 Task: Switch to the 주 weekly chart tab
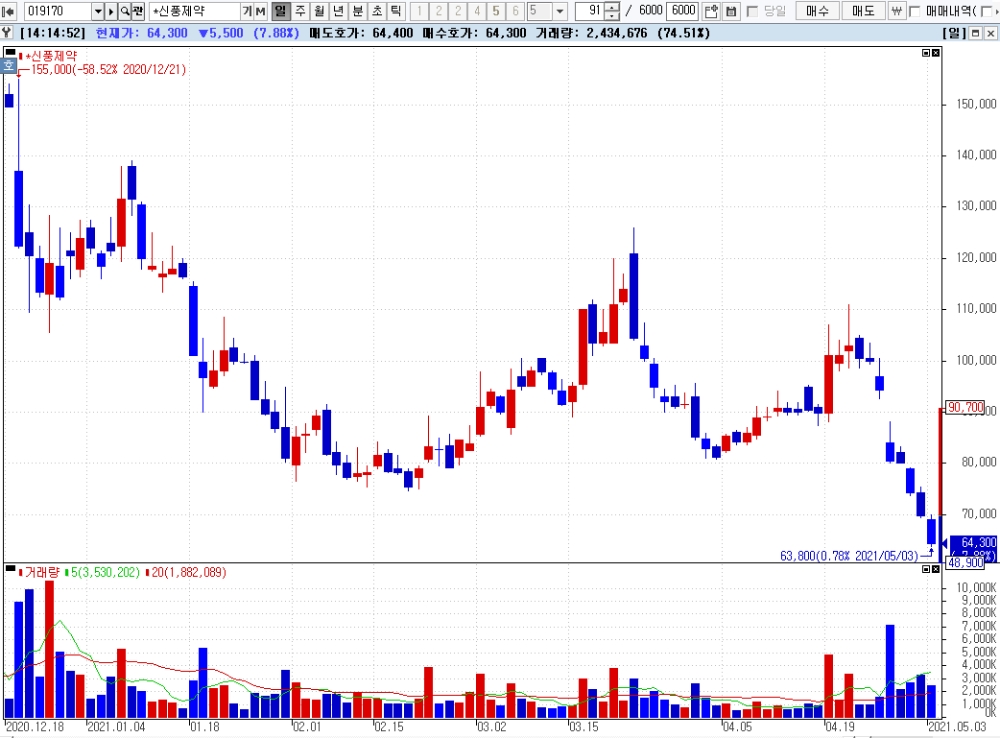pos(300,11)
